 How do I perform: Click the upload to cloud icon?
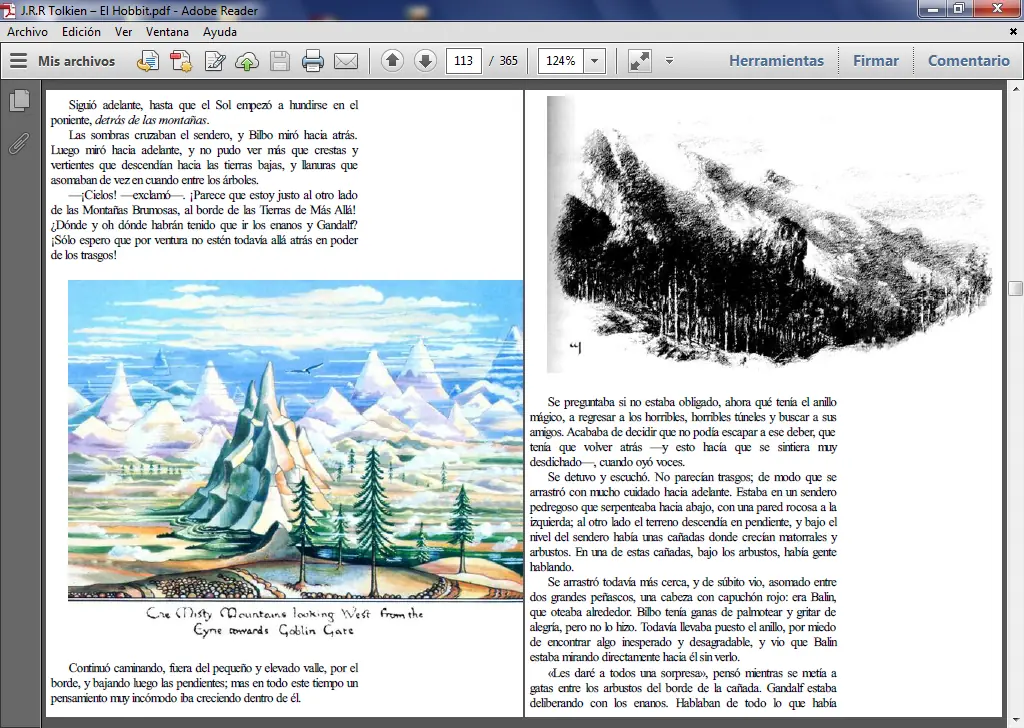pyautogui.click(x=247, y=61)
